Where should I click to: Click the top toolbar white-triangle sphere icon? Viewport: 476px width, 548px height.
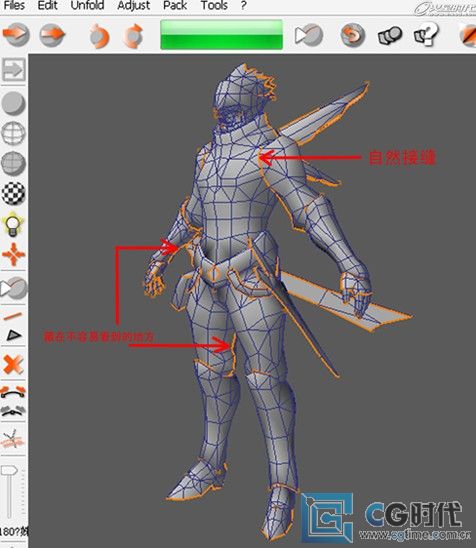tap(309, 35)
